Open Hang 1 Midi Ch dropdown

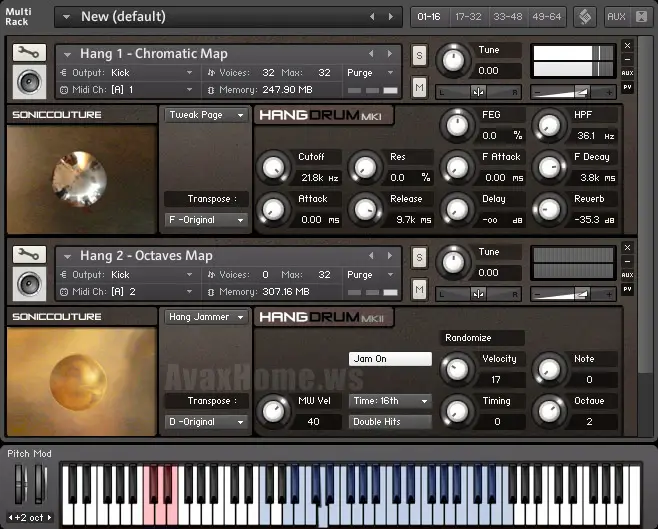point(189,89)
